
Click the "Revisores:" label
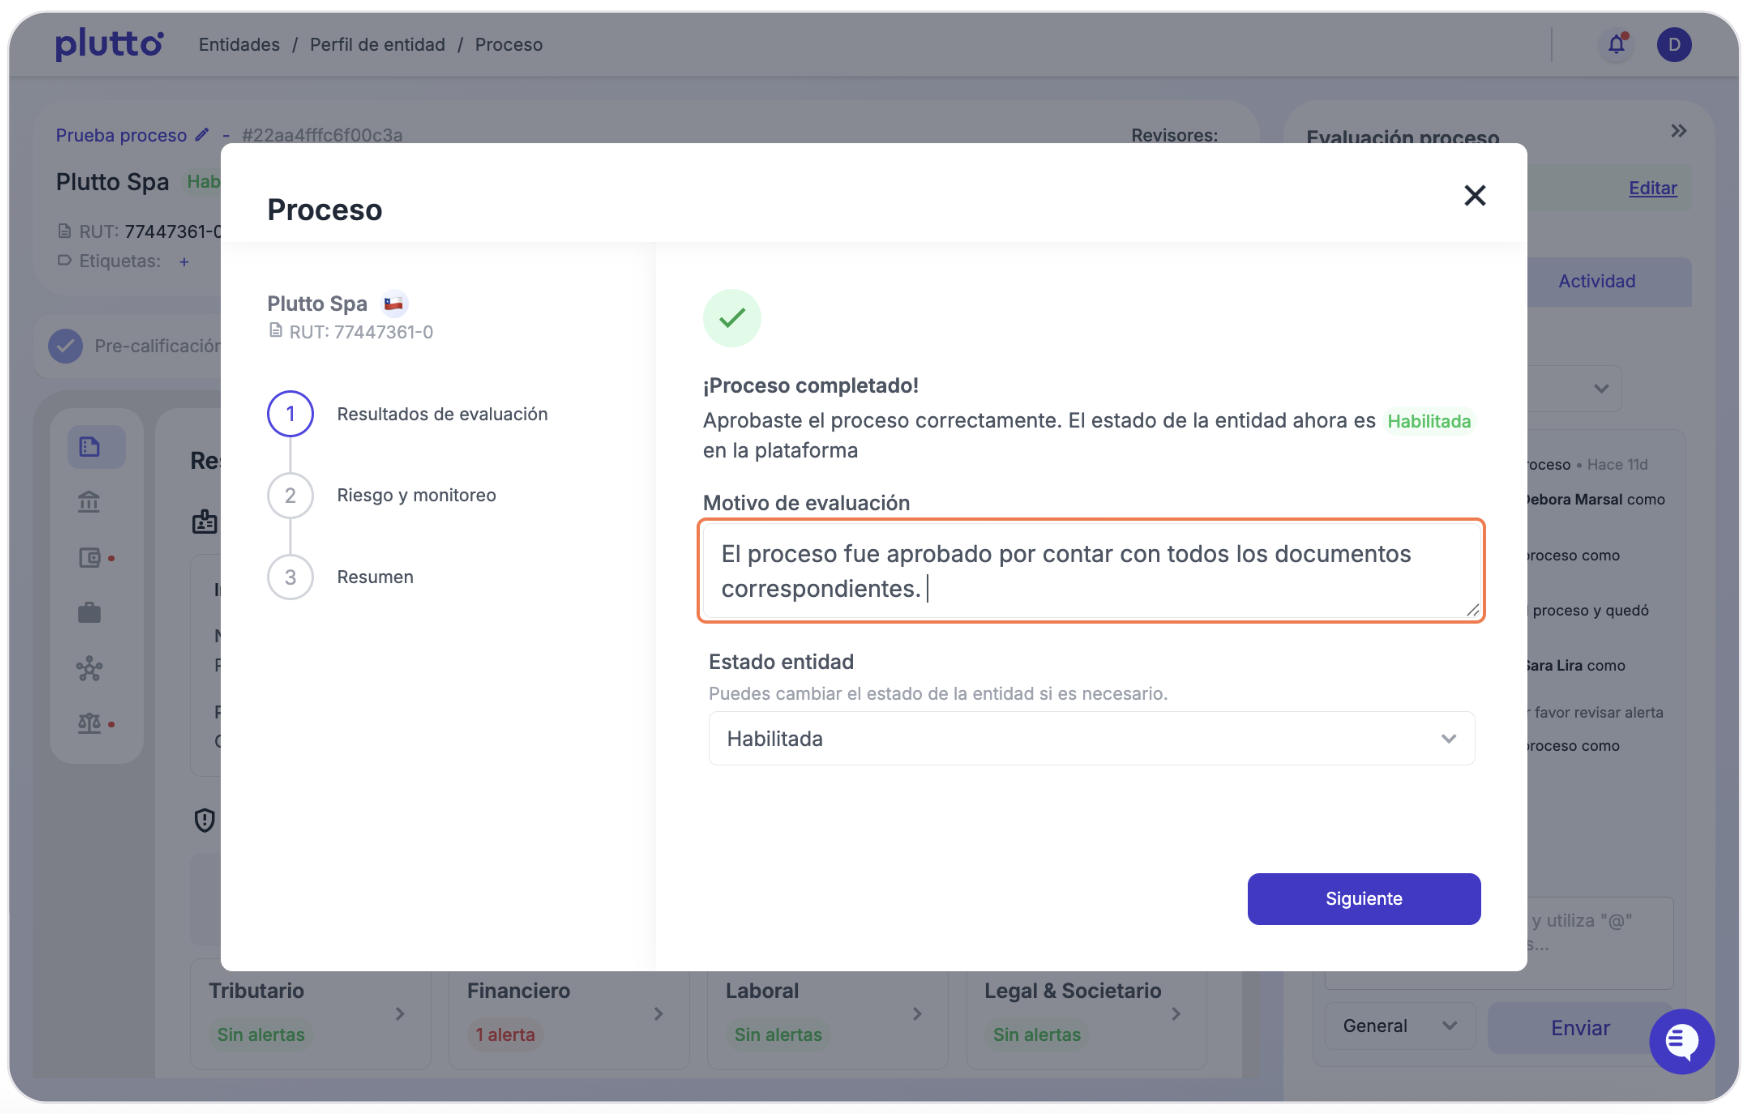coord(1175,135)
